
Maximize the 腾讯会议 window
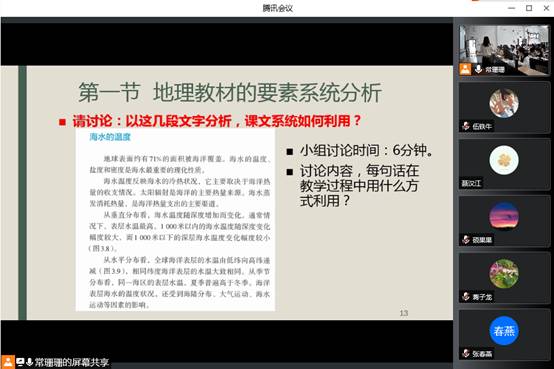[x=529, y=8]
